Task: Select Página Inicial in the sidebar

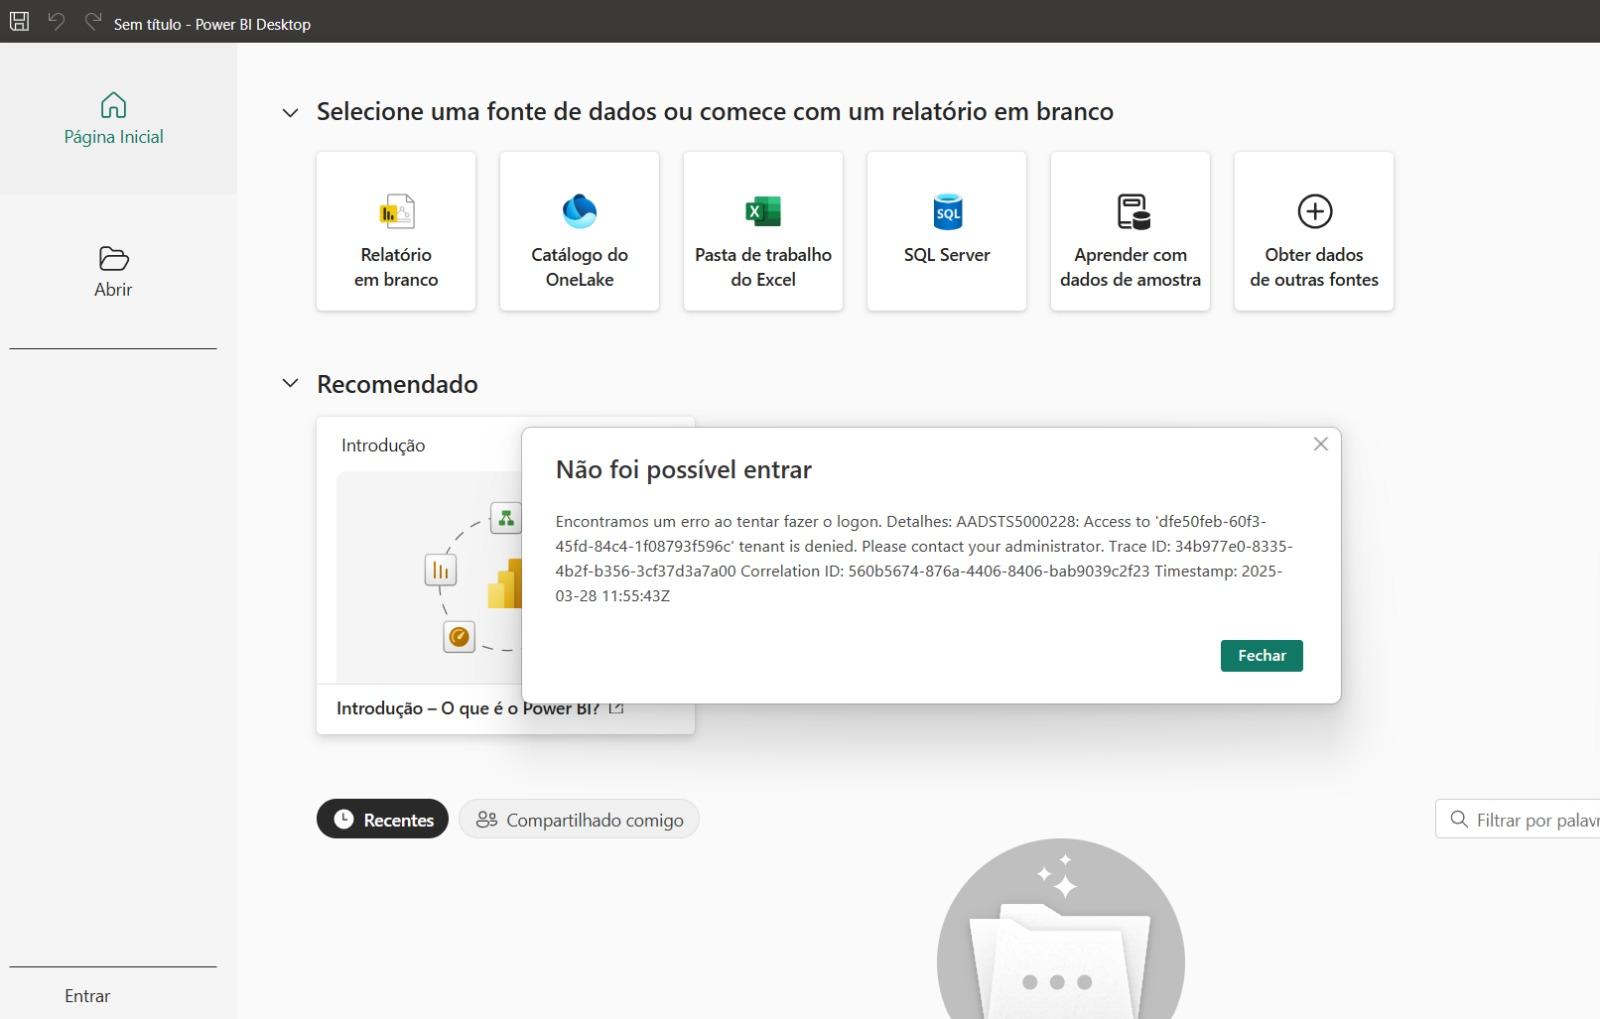Action: click(x=113, y=118)
